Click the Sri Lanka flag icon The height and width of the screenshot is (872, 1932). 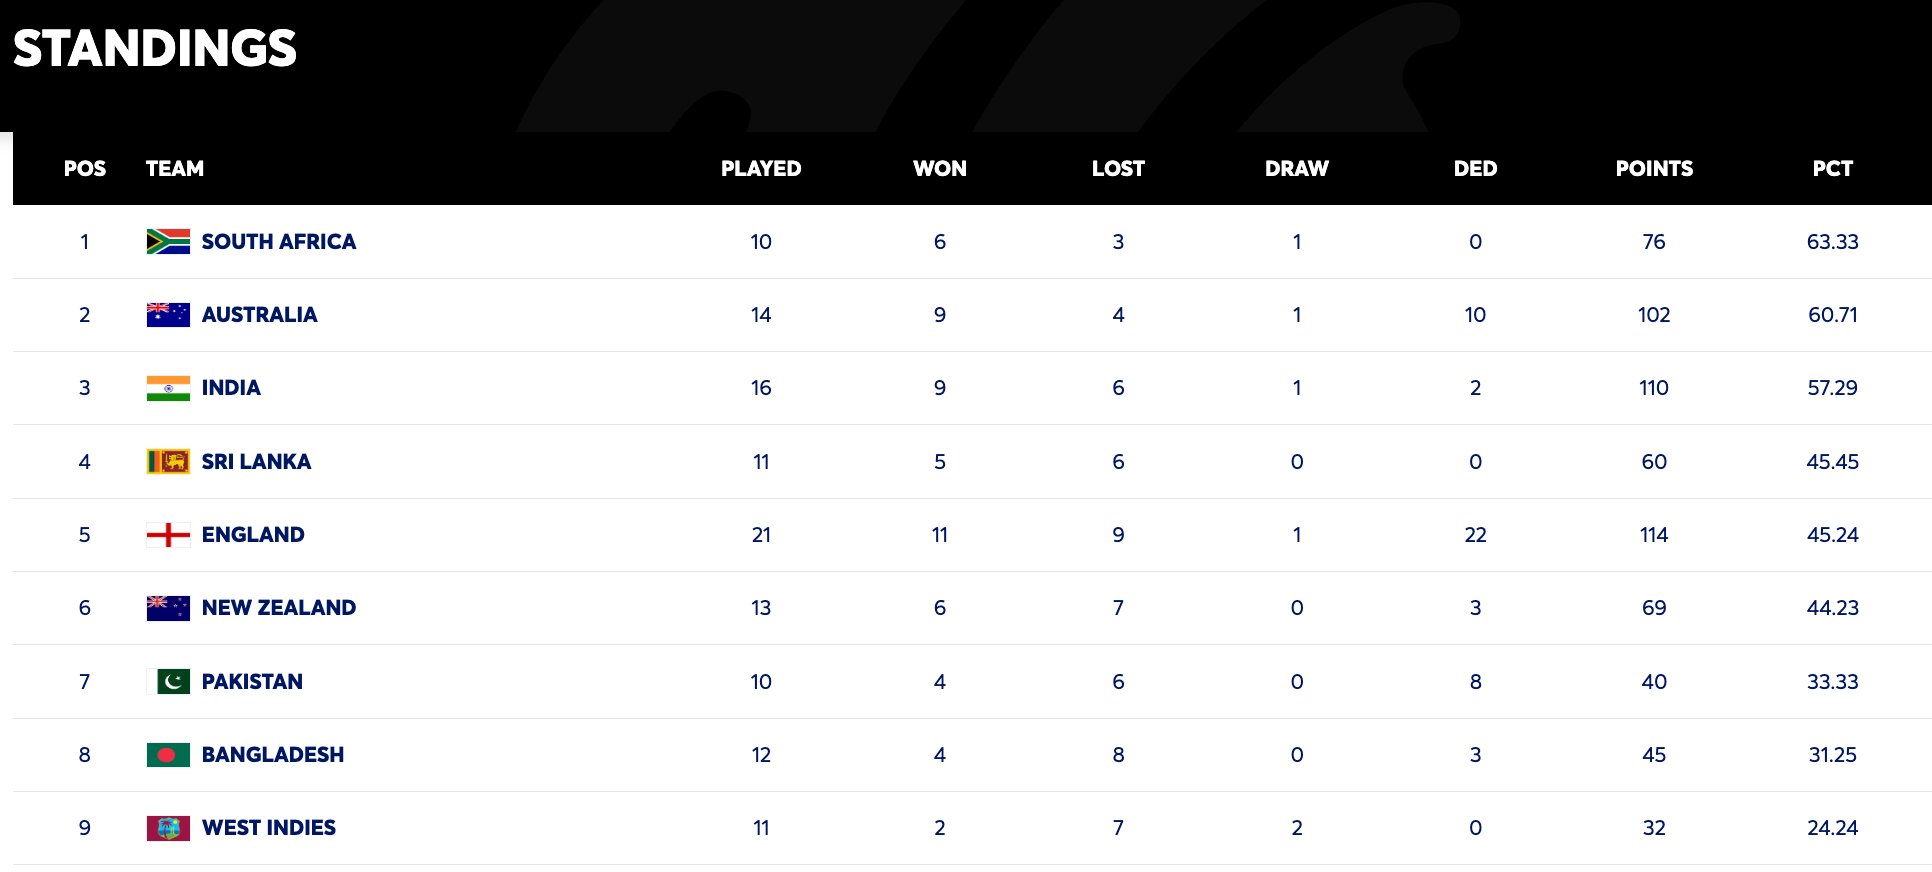point(168,462)
